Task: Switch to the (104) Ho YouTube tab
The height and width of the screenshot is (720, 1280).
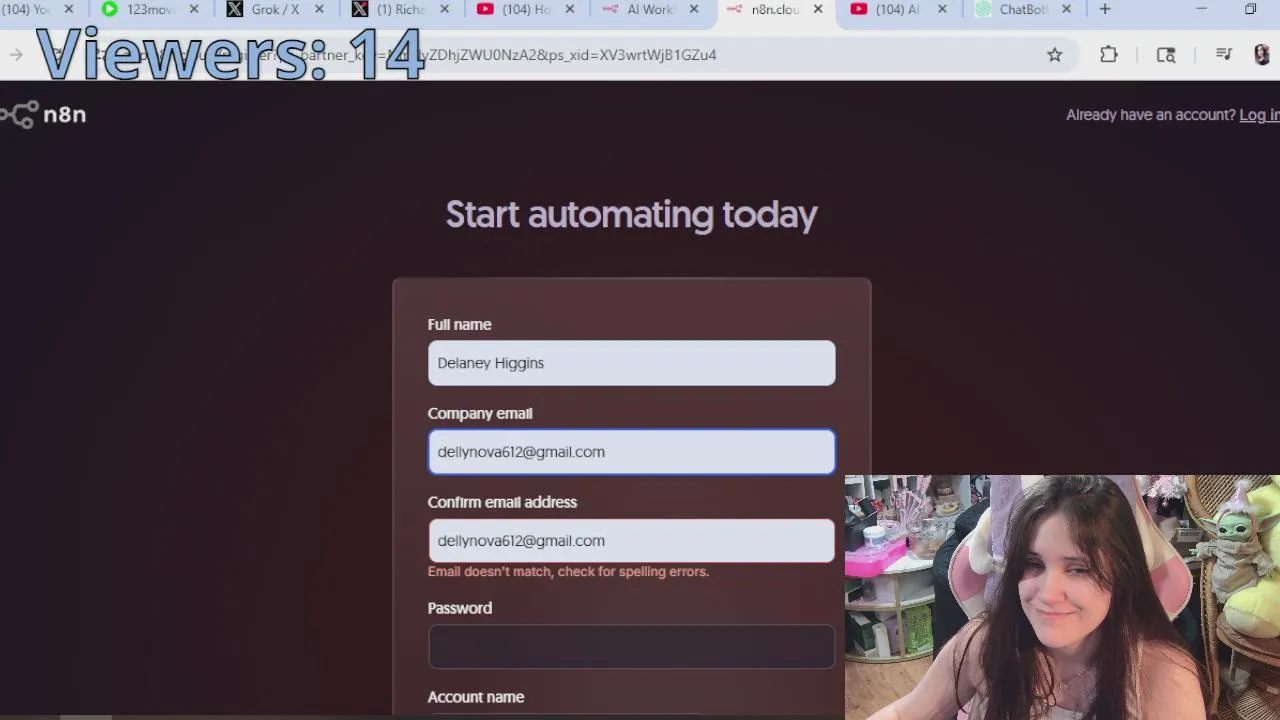Action: point(516,9)
